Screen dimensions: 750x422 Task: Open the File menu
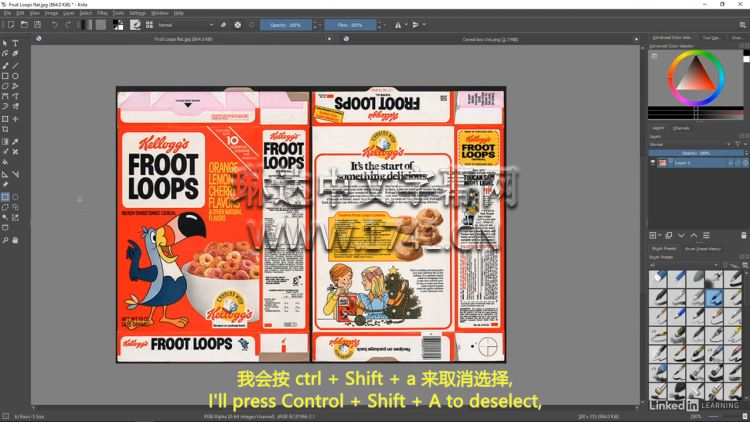pos(7,13)
